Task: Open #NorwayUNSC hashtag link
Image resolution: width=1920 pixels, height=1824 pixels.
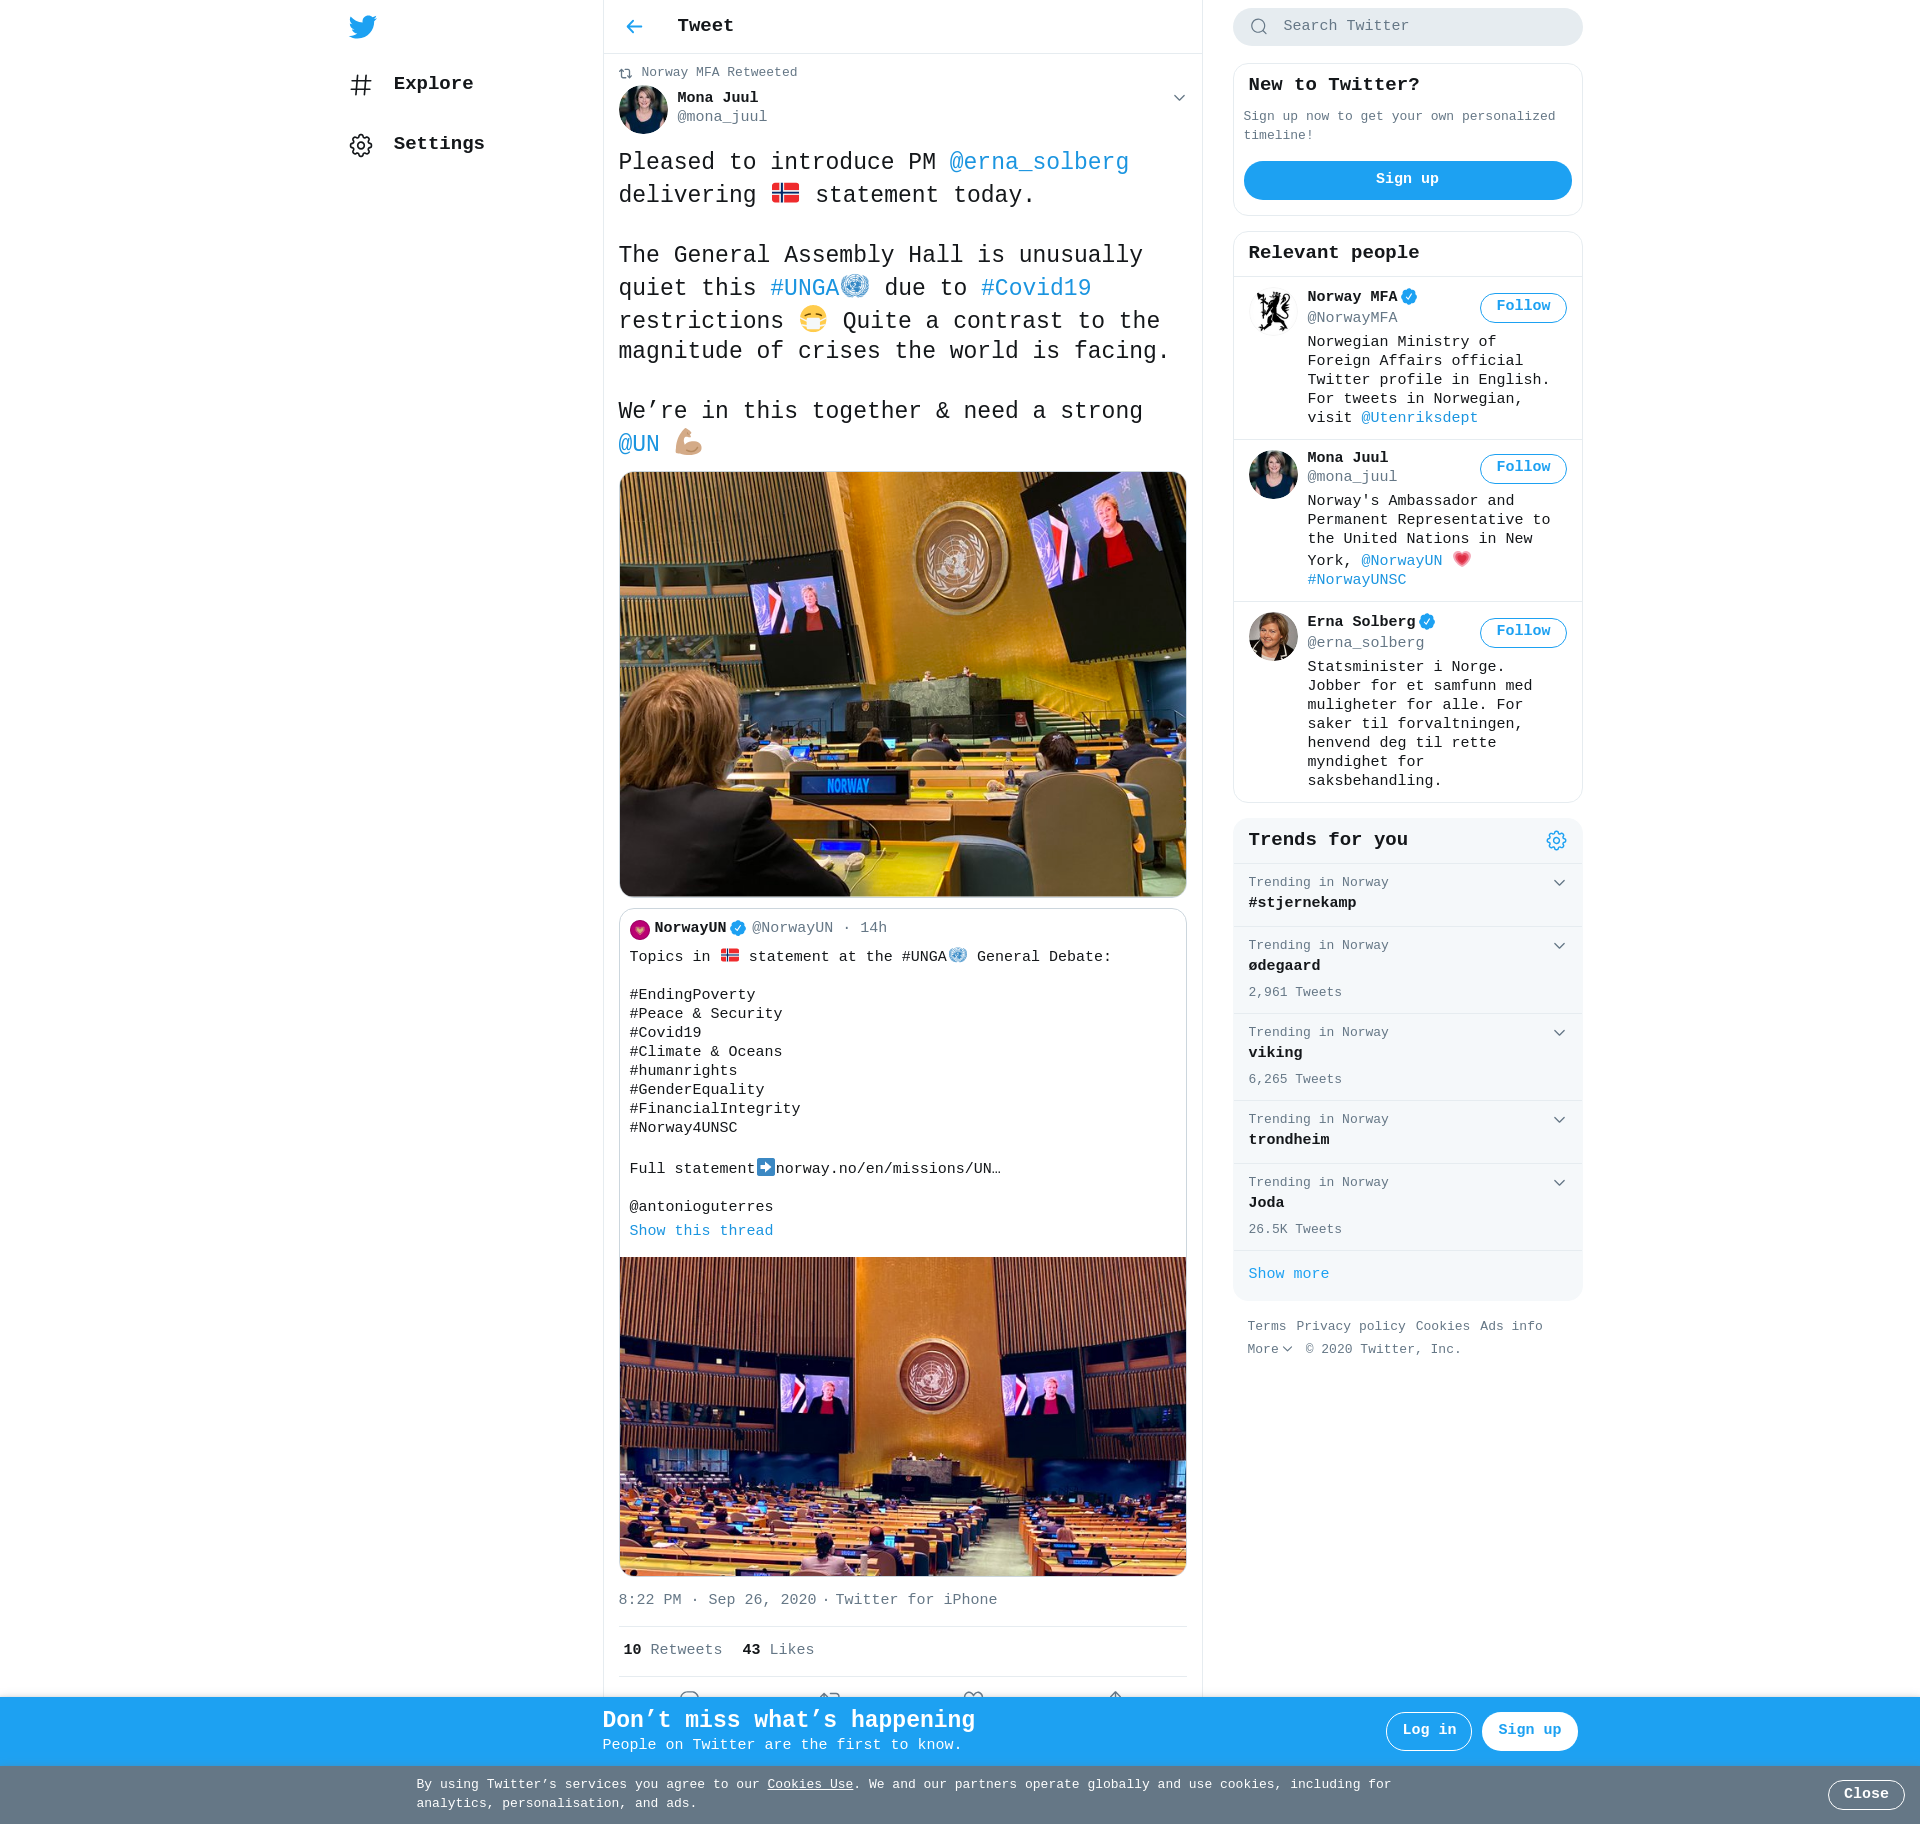Action: pyautogui.click(x=1356, y=580)
